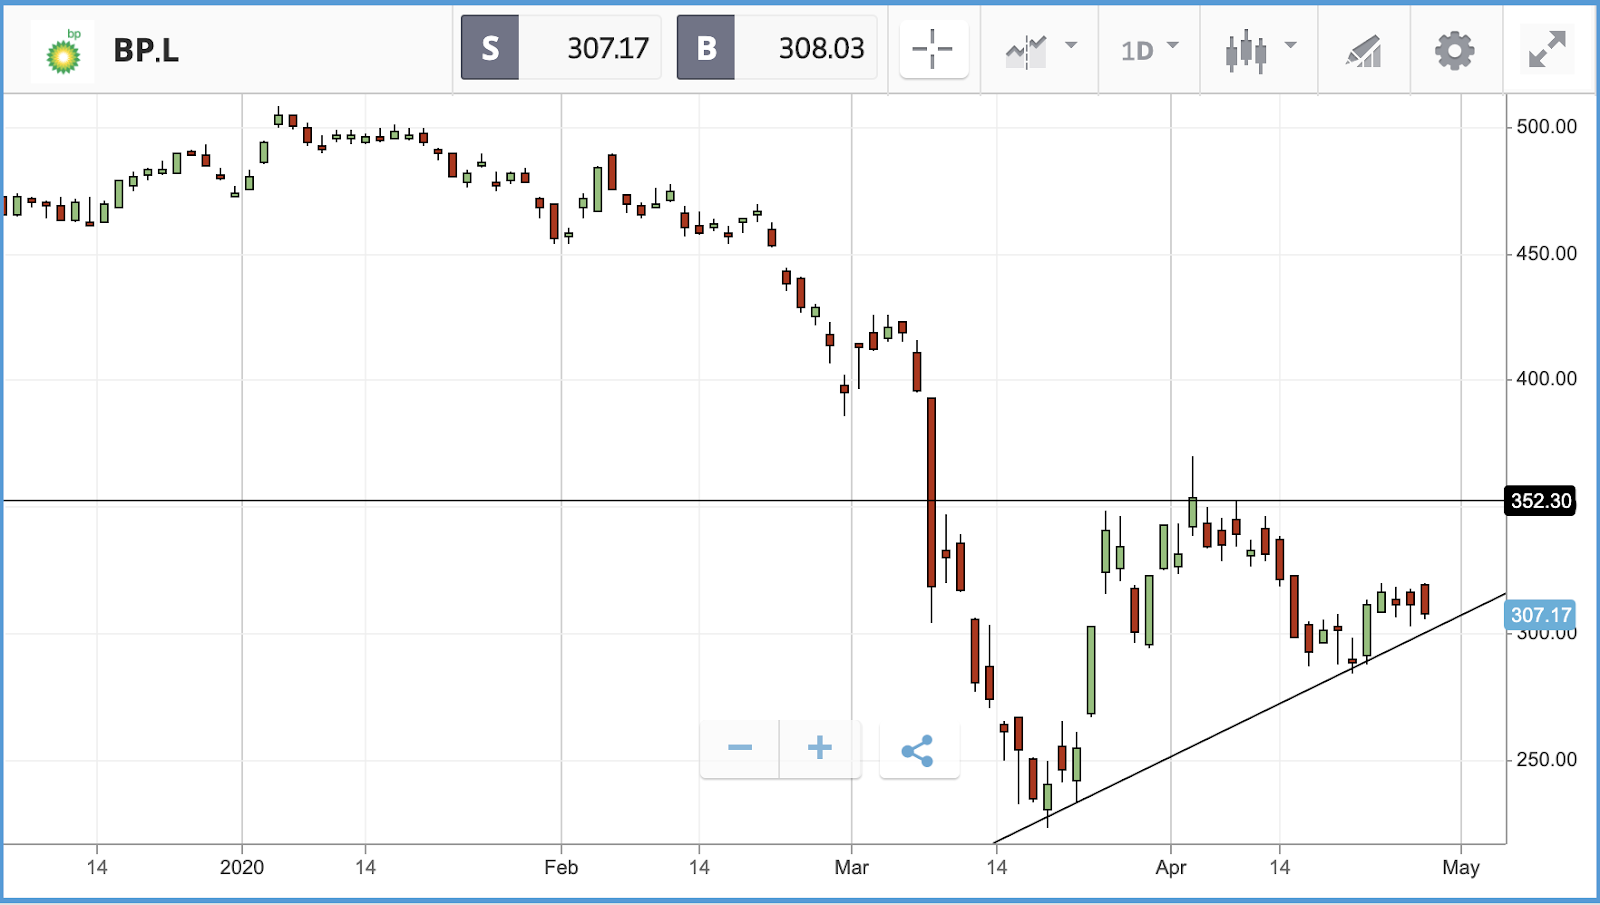
Task: Open the compare instruments chart icon
Action: 1026,50
